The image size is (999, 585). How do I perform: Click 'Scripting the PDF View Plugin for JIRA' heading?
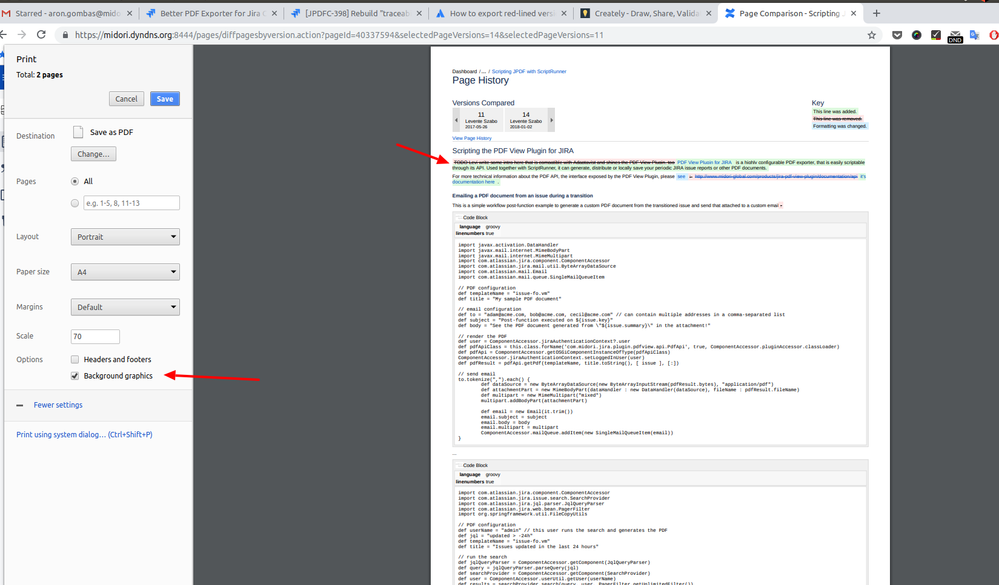point(513,151)
